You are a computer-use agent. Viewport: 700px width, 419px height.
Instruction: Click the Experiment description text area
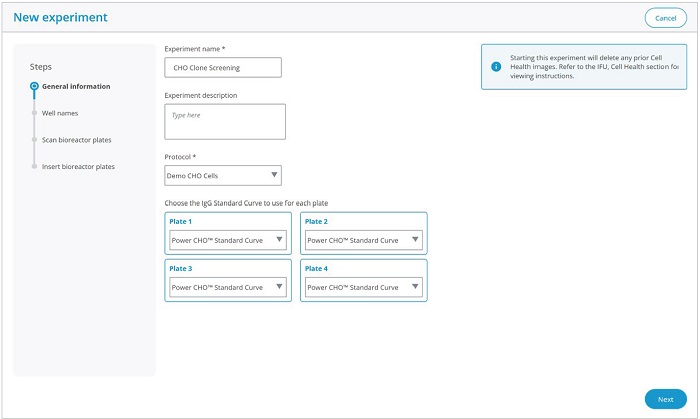225,122
